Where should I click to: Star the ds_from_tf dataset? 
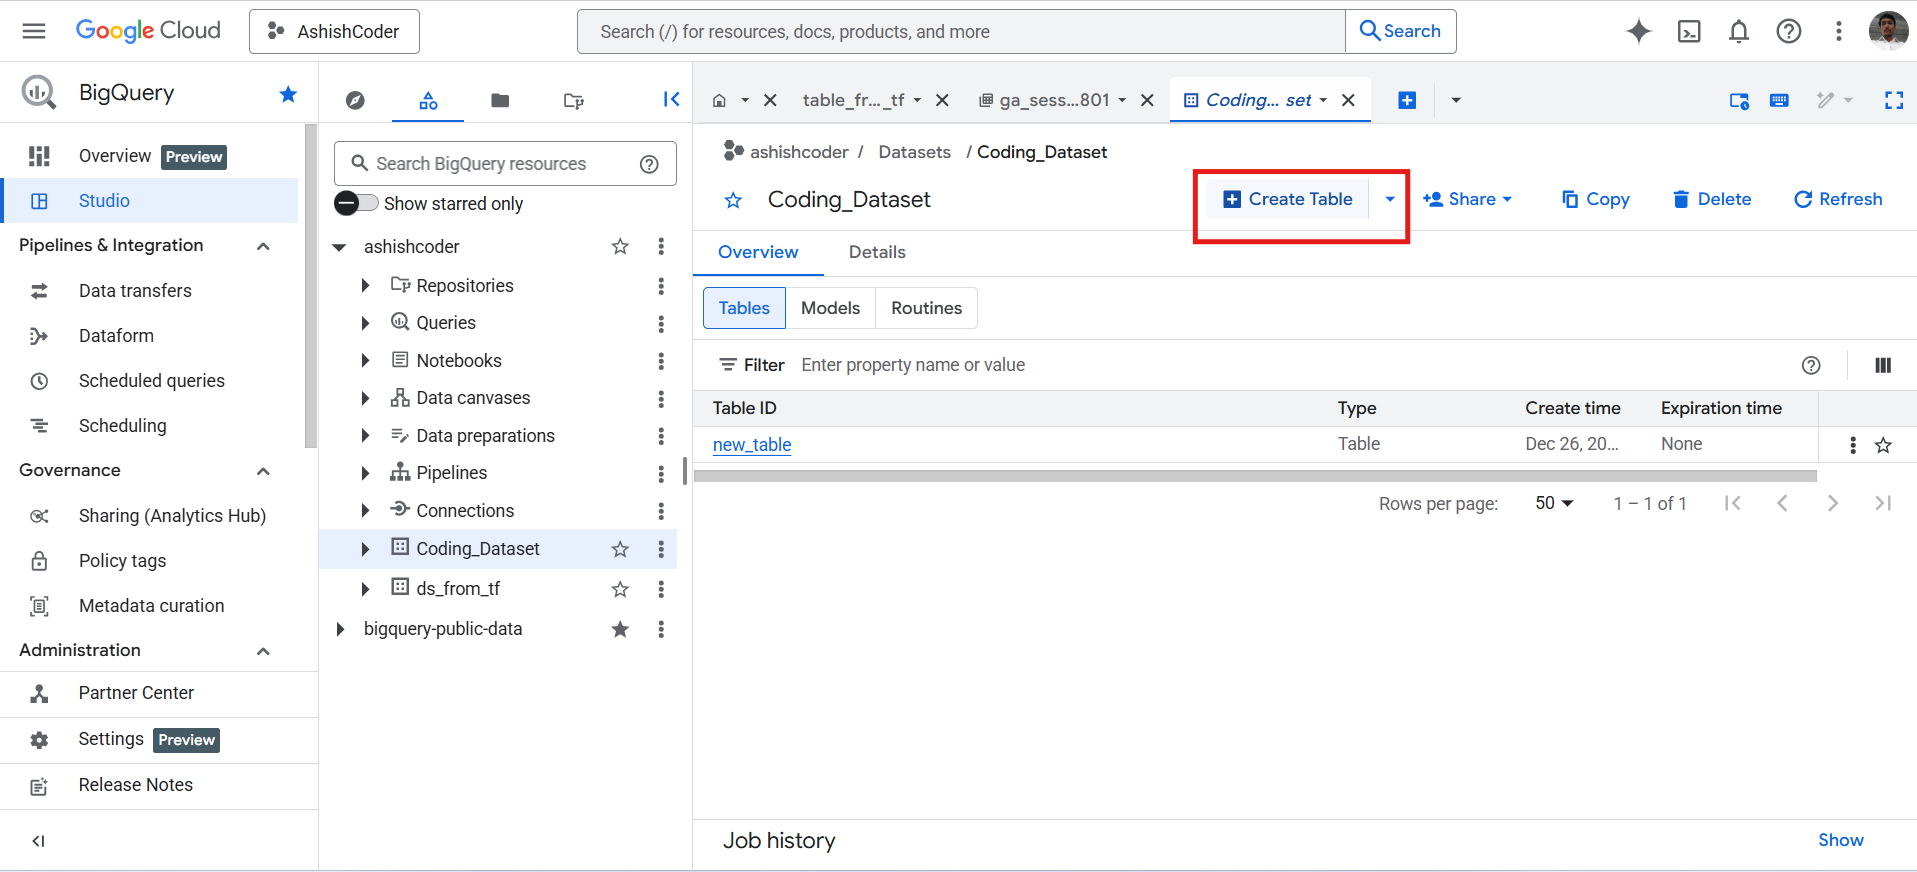[620, 589]
